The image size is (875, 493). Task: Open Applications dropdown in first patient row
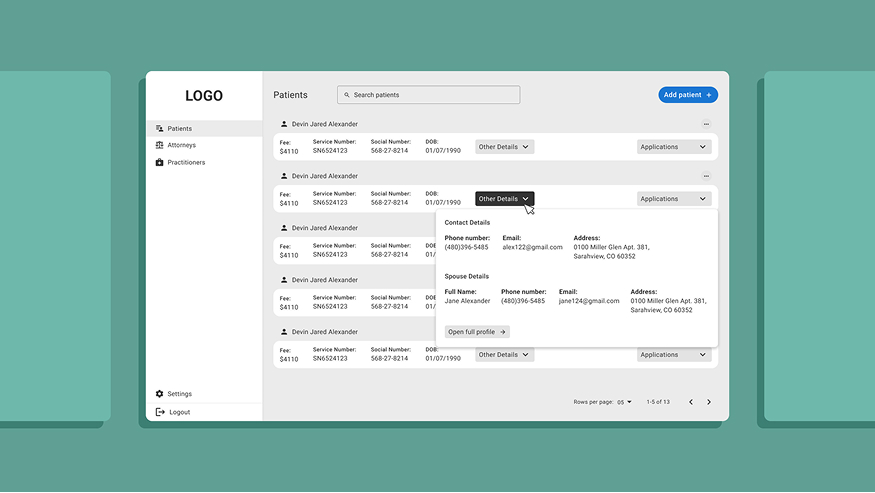(x=674, y=147)
